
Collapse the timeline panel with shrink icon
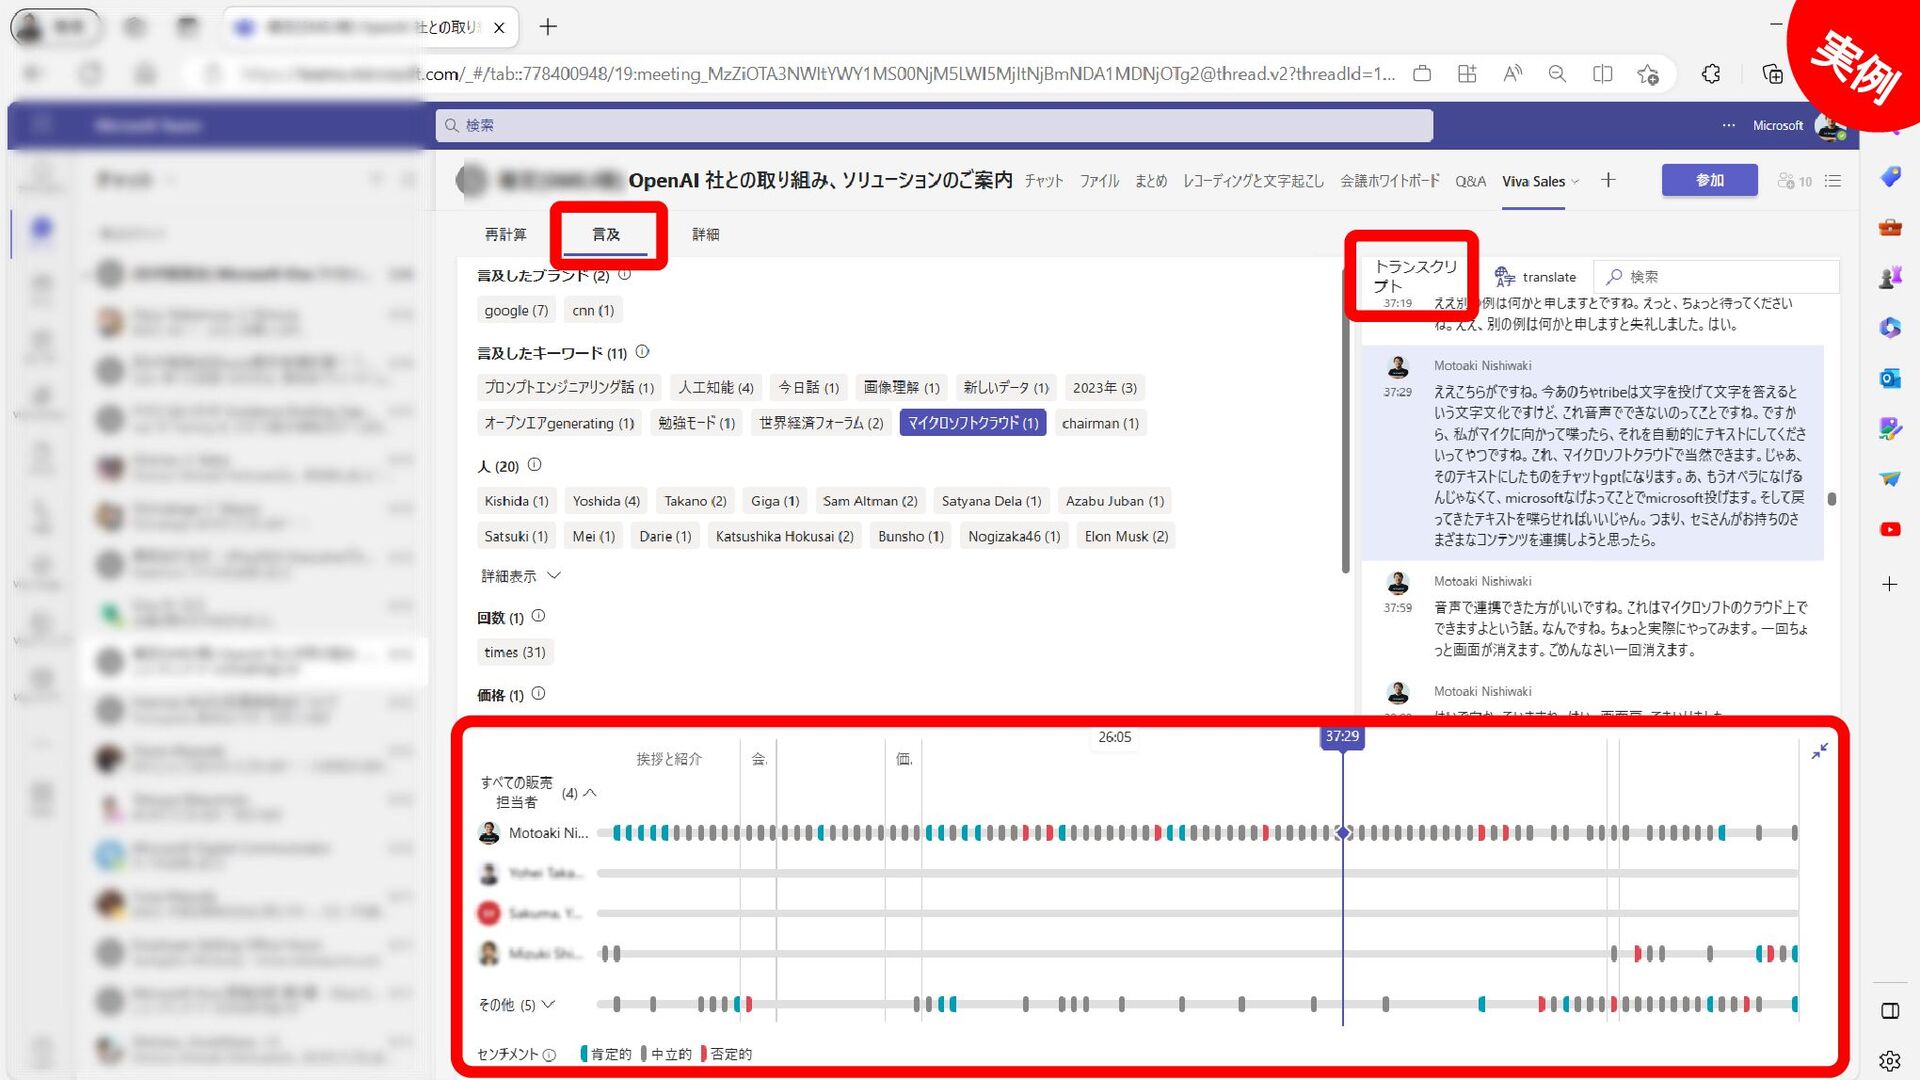point(1819,751)
